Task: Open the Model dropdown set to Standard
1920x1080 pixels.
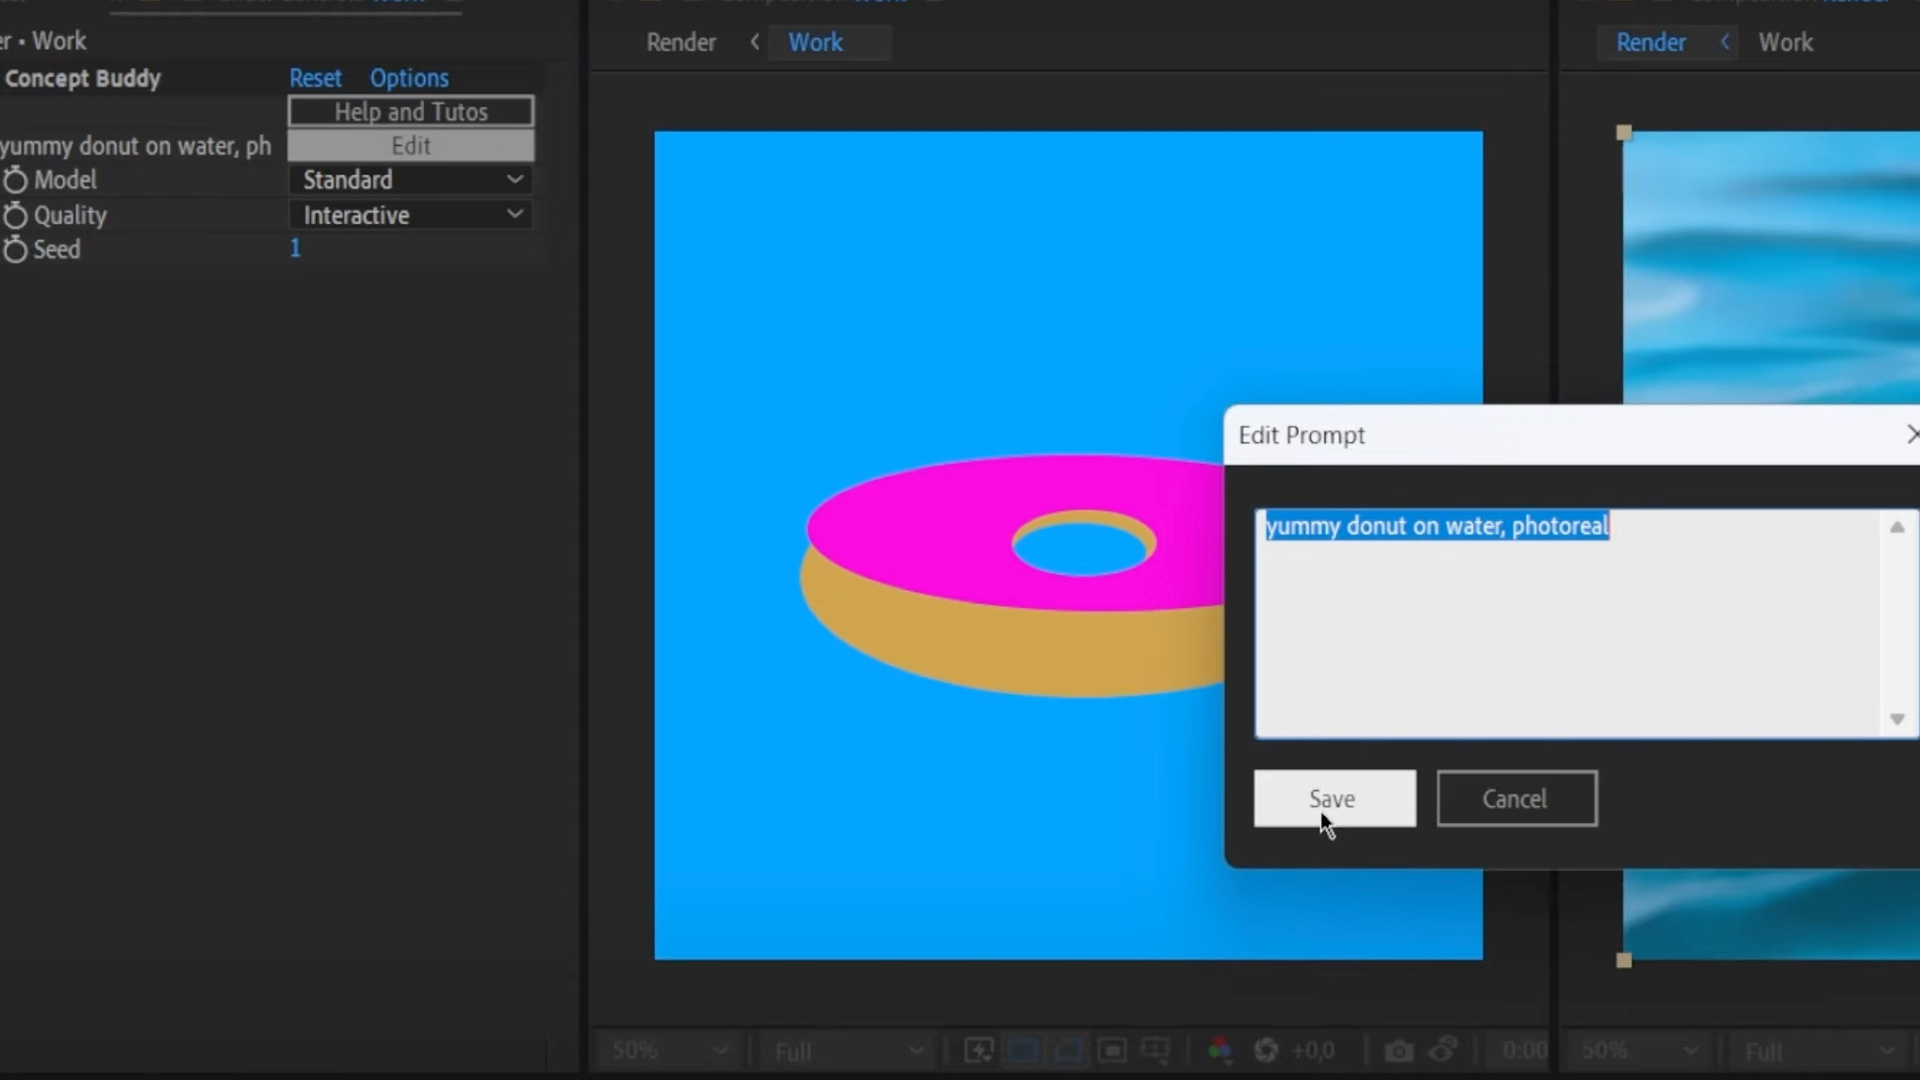Action: point(411,180)
